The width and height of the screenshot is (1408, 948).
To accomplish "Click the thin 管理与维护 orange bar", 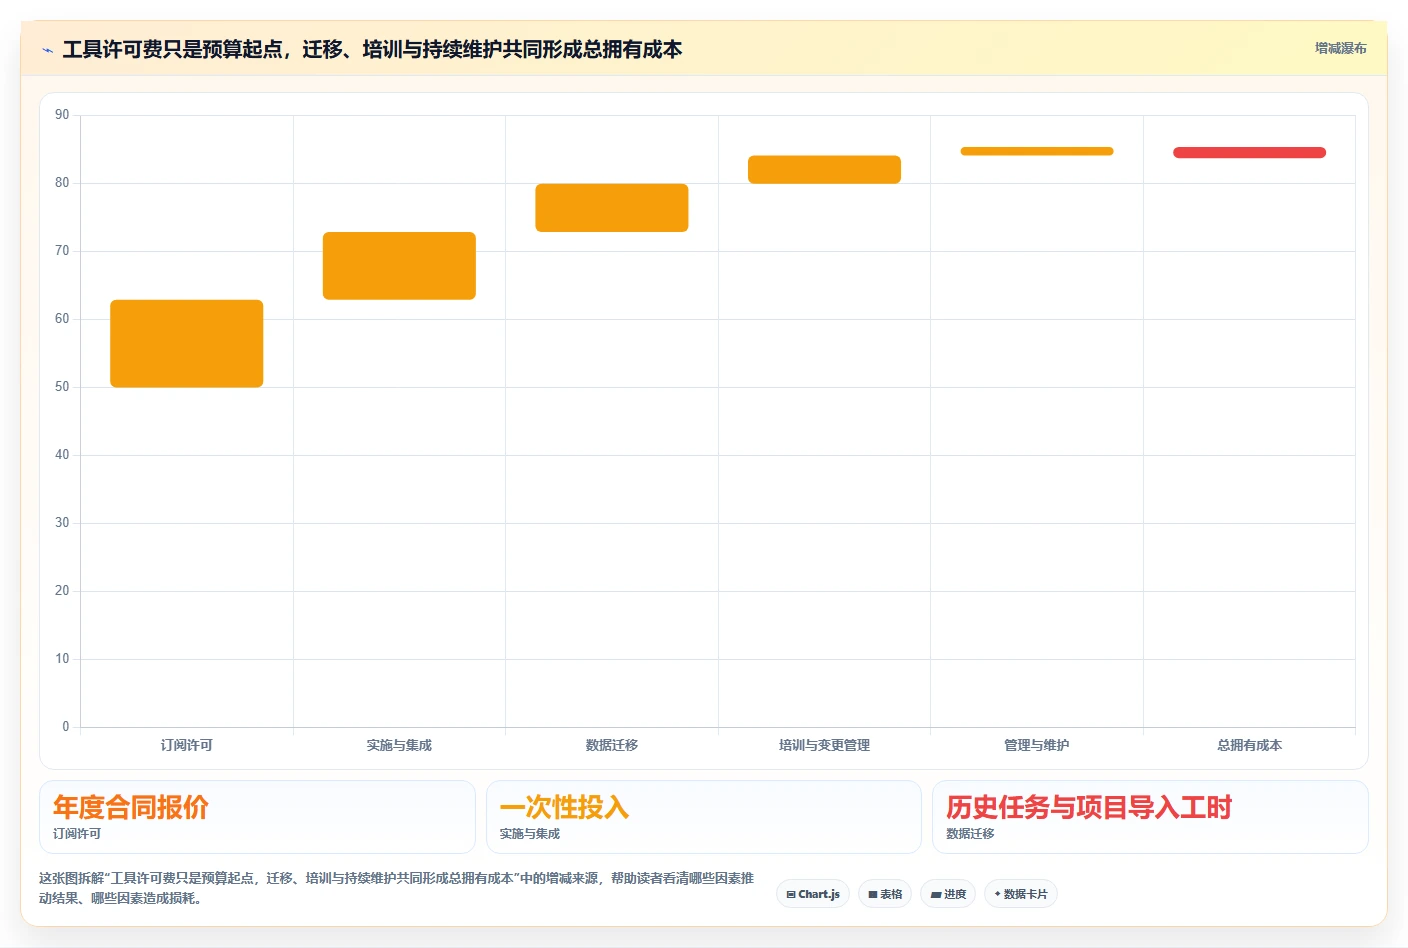I will tap(1037, 151).
